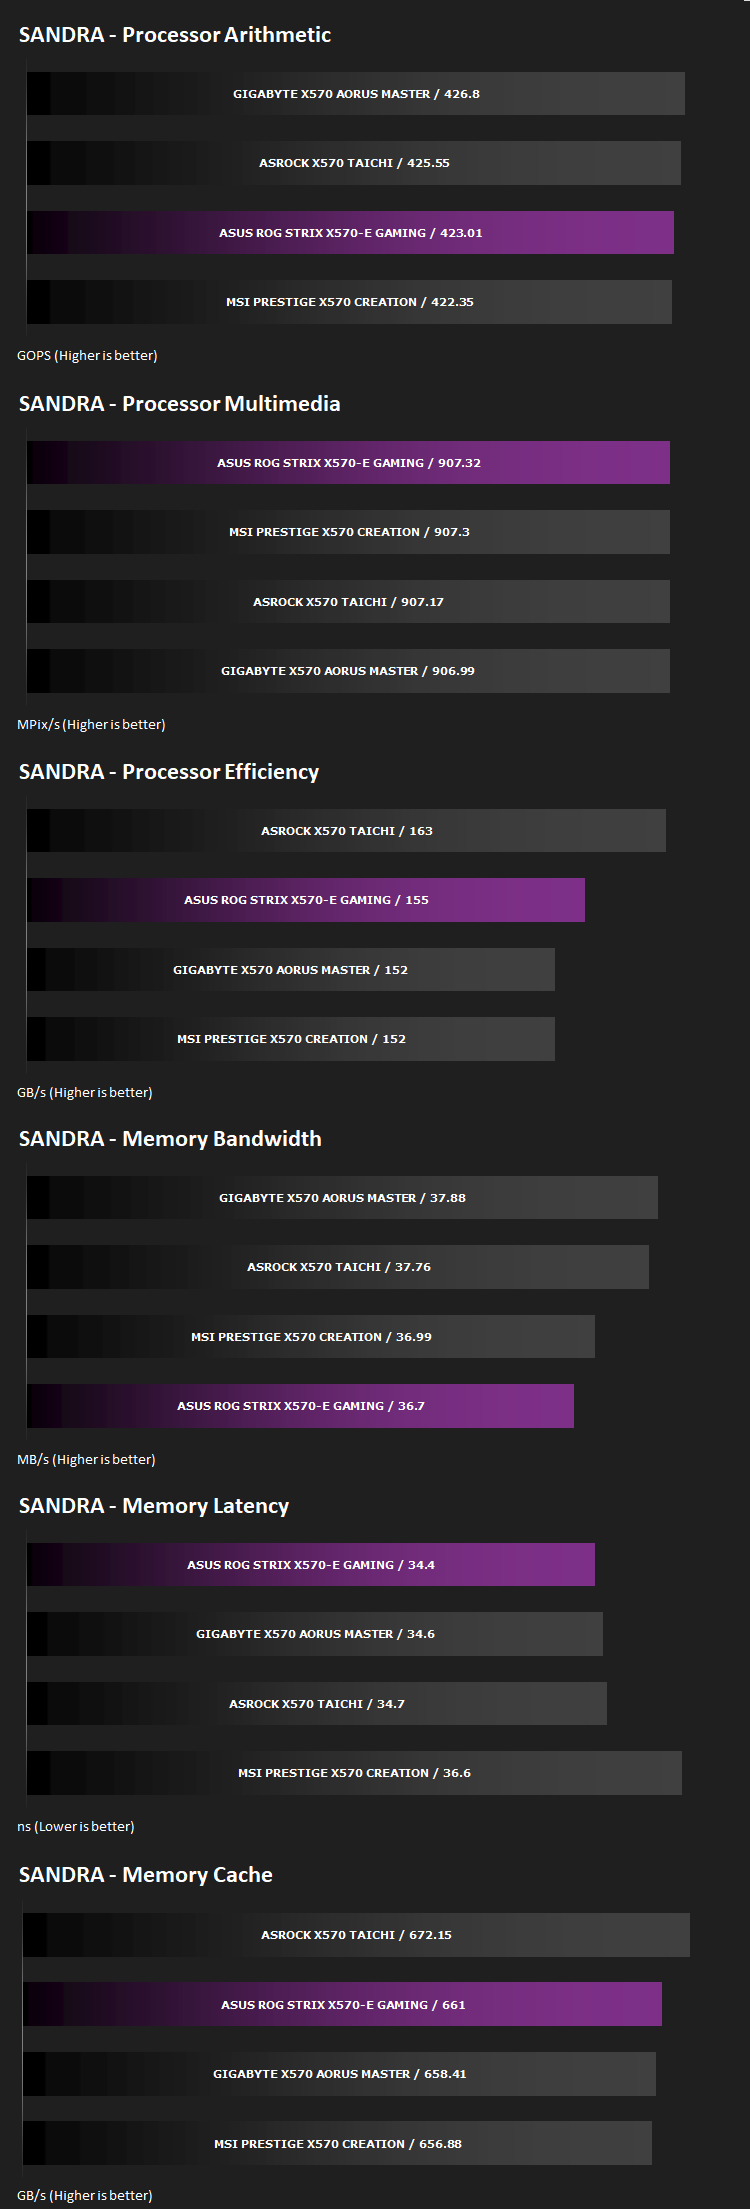
Task: Select the ASRock X570 Taichi 34.7 latency bar
Action: coord(317,1704)
